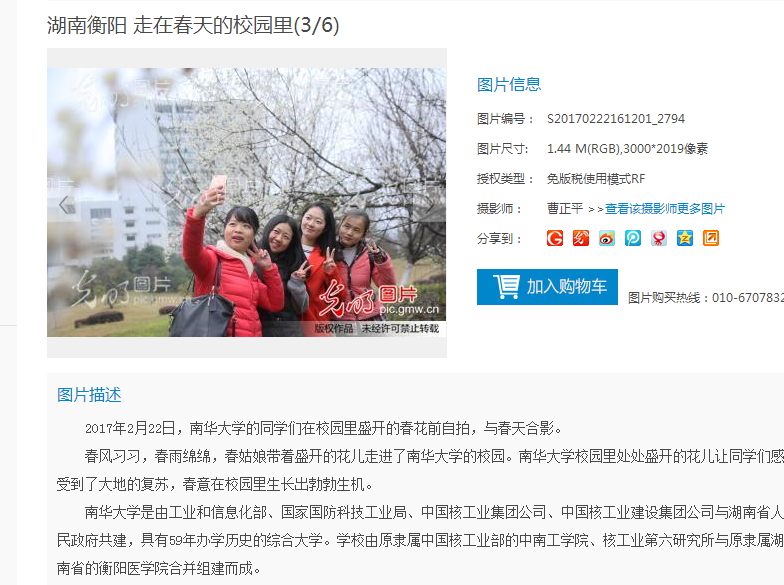The image size is (784, 585).
Task: Click the 图片描述 heading
Action: pos(89,394)
